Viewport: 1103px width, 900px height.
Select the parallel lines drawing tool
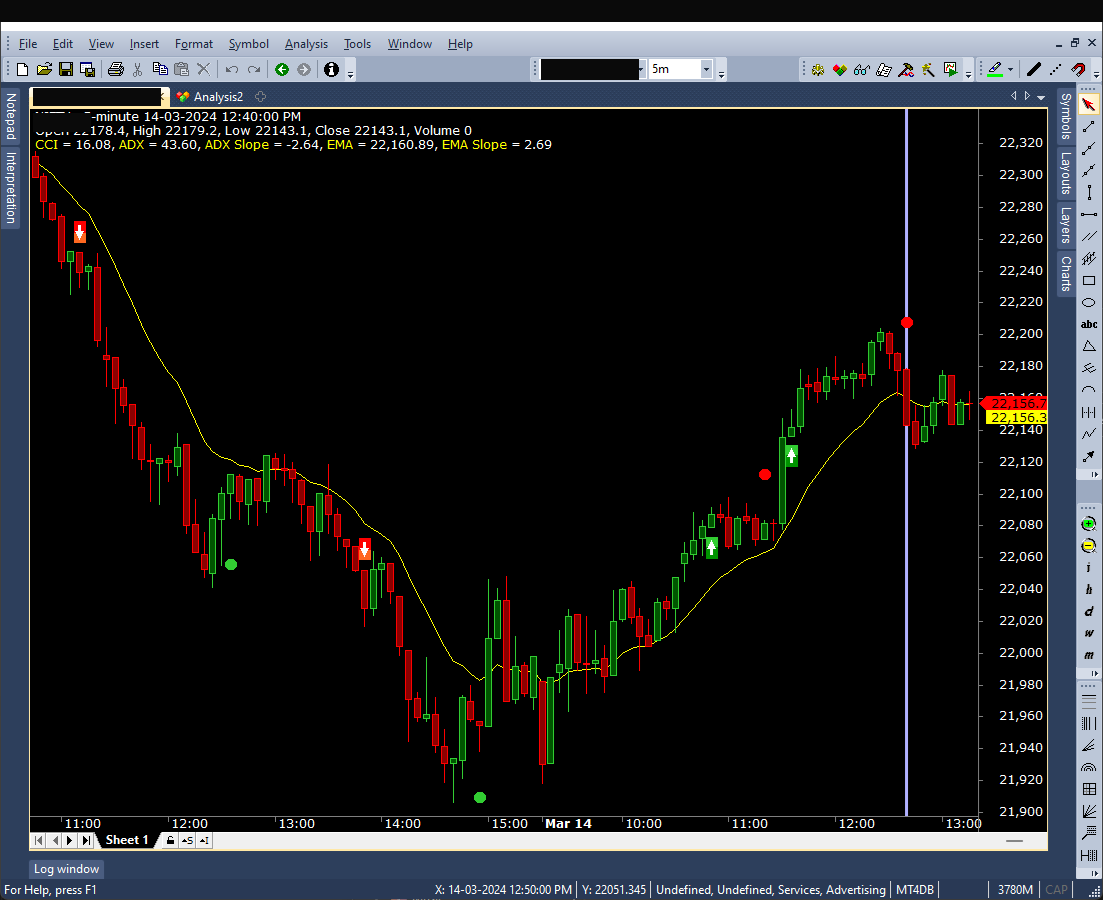tap(1088, 236)
